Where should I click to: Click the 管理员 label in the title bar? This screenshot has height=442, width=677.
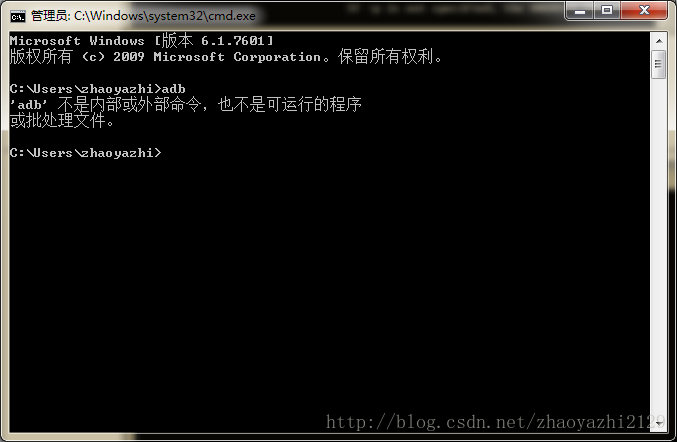coord(48,16)
